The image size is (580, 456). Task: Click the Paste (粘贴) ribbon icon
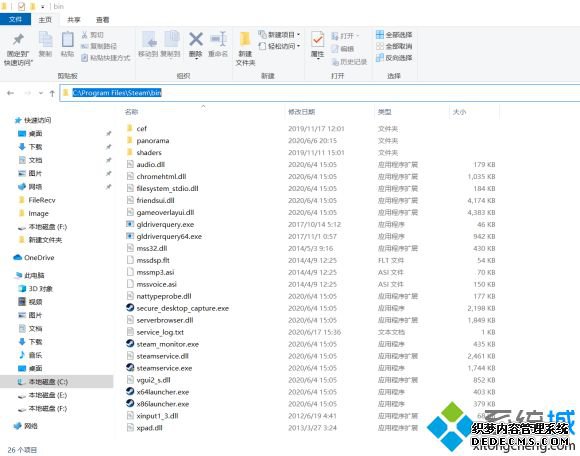click(67, 40)
